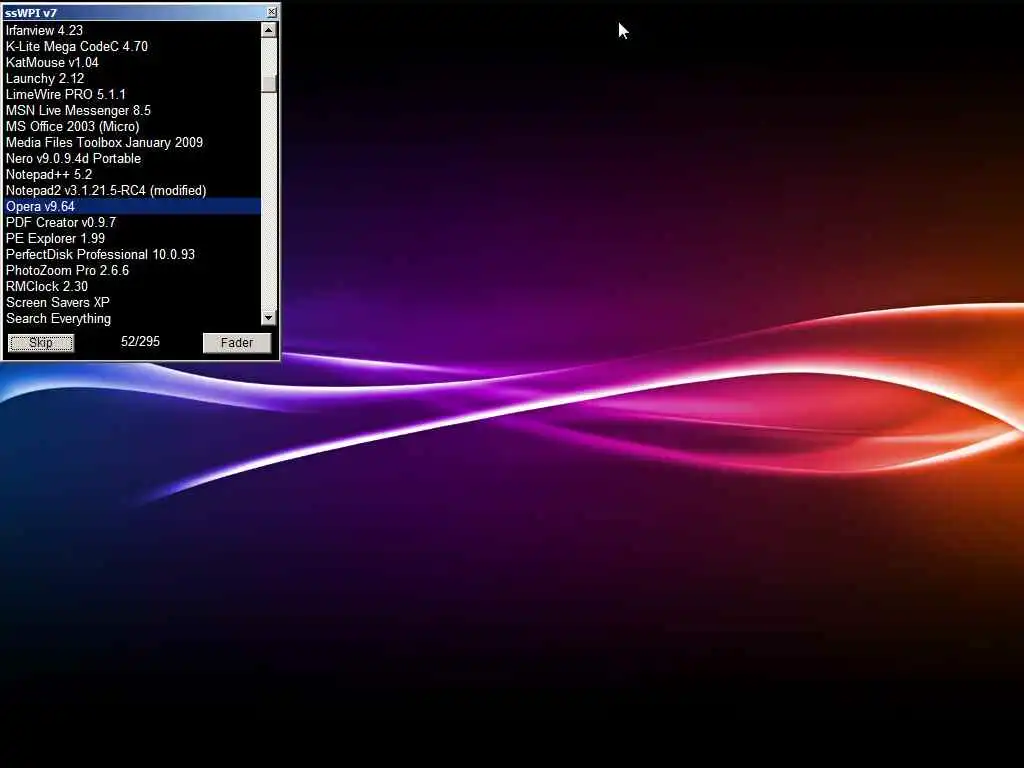
Task: Click the highlighted Opera v9.64 row
Action: (x=133, y=206)
